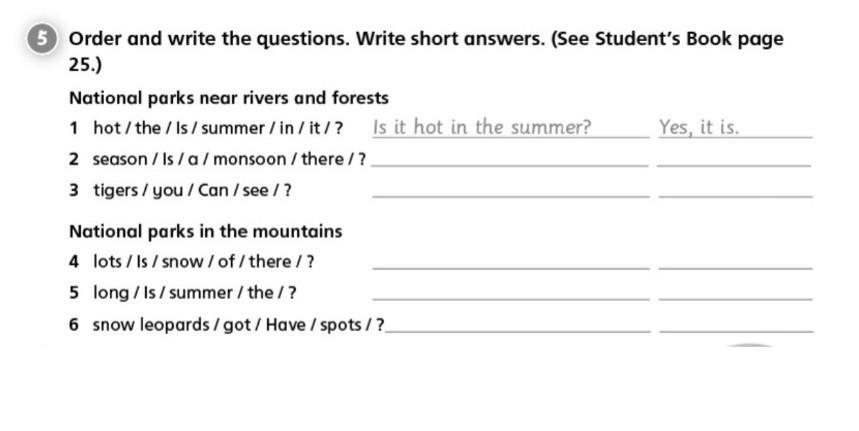Screen dimensions: 859x431
Task: Click the heading 'National parks in the mountains'
Action: coord(205,231)
